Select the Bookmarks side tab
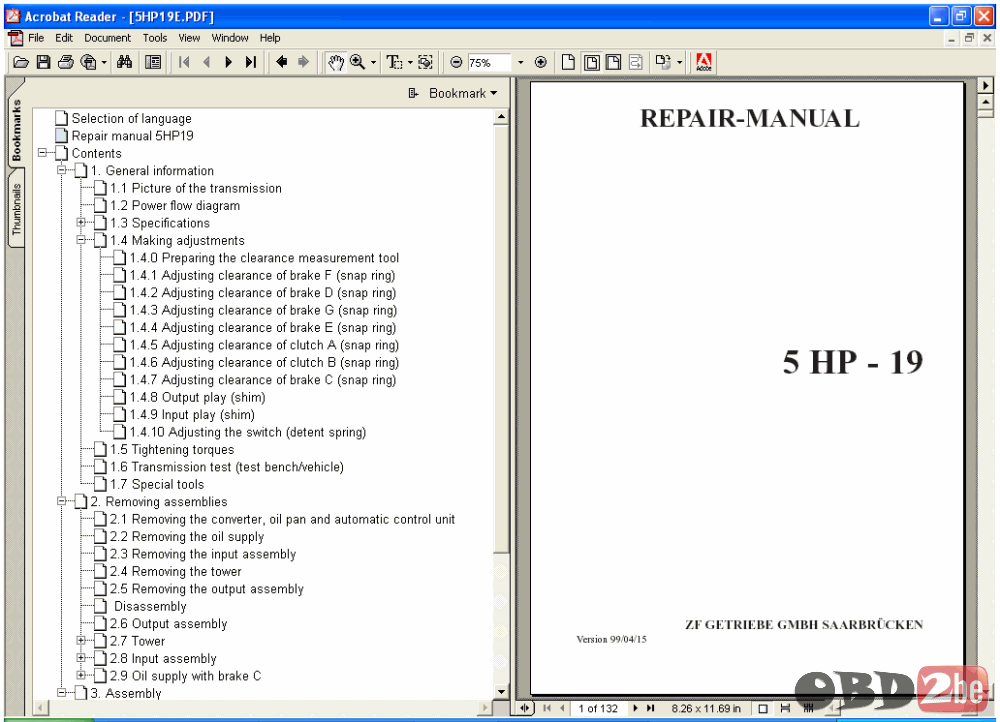Image resolution: width=1000 pixels, height=722 pixels. pyautogui.click(x=16, y=129)
